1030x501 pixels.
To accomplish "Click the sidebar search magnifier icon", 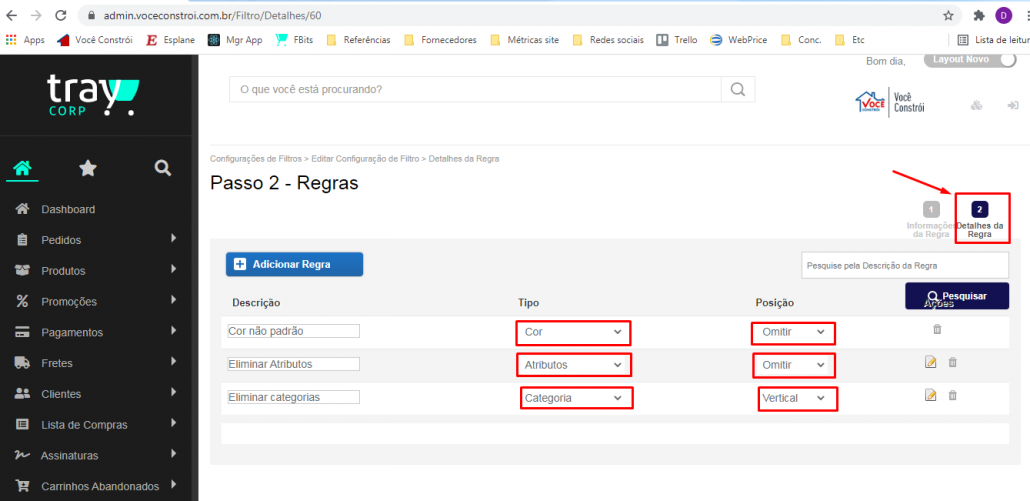I will coord(163,168).
